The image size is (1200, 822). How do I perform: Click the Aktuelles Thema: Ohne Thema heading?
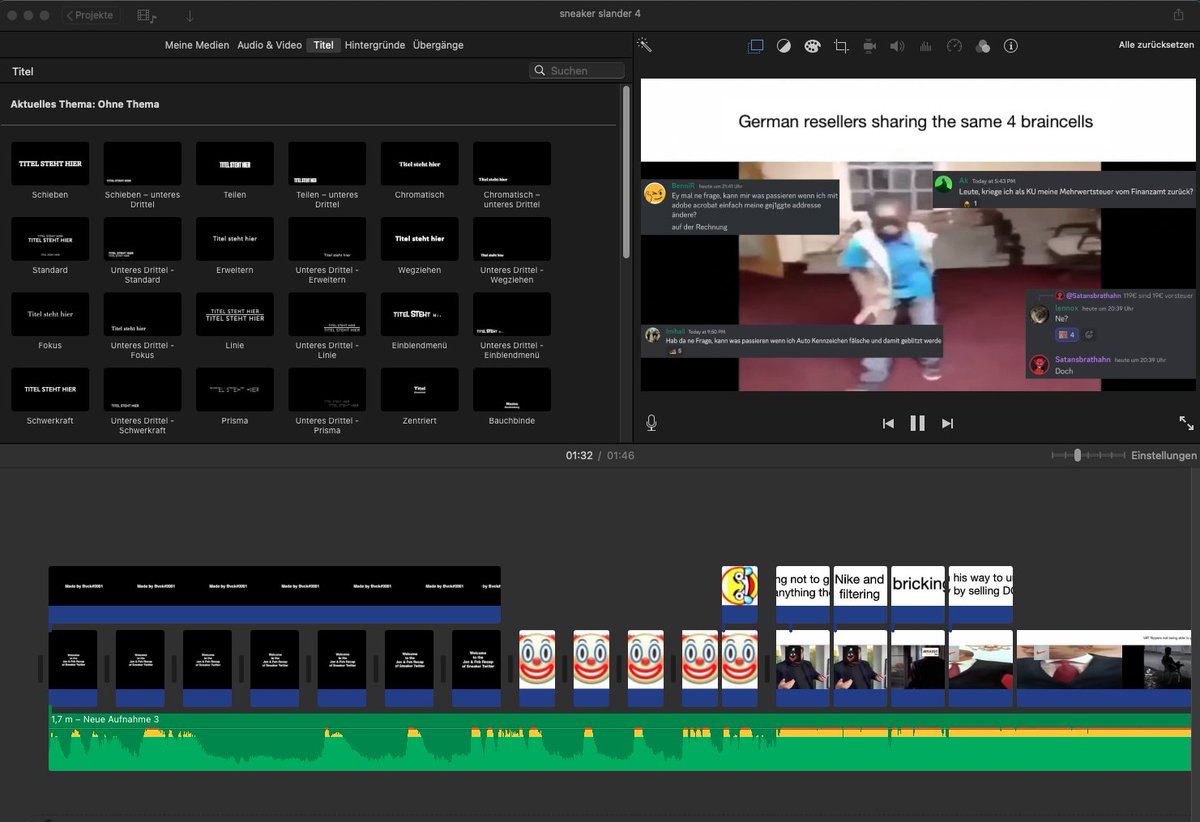coord(85,104)
